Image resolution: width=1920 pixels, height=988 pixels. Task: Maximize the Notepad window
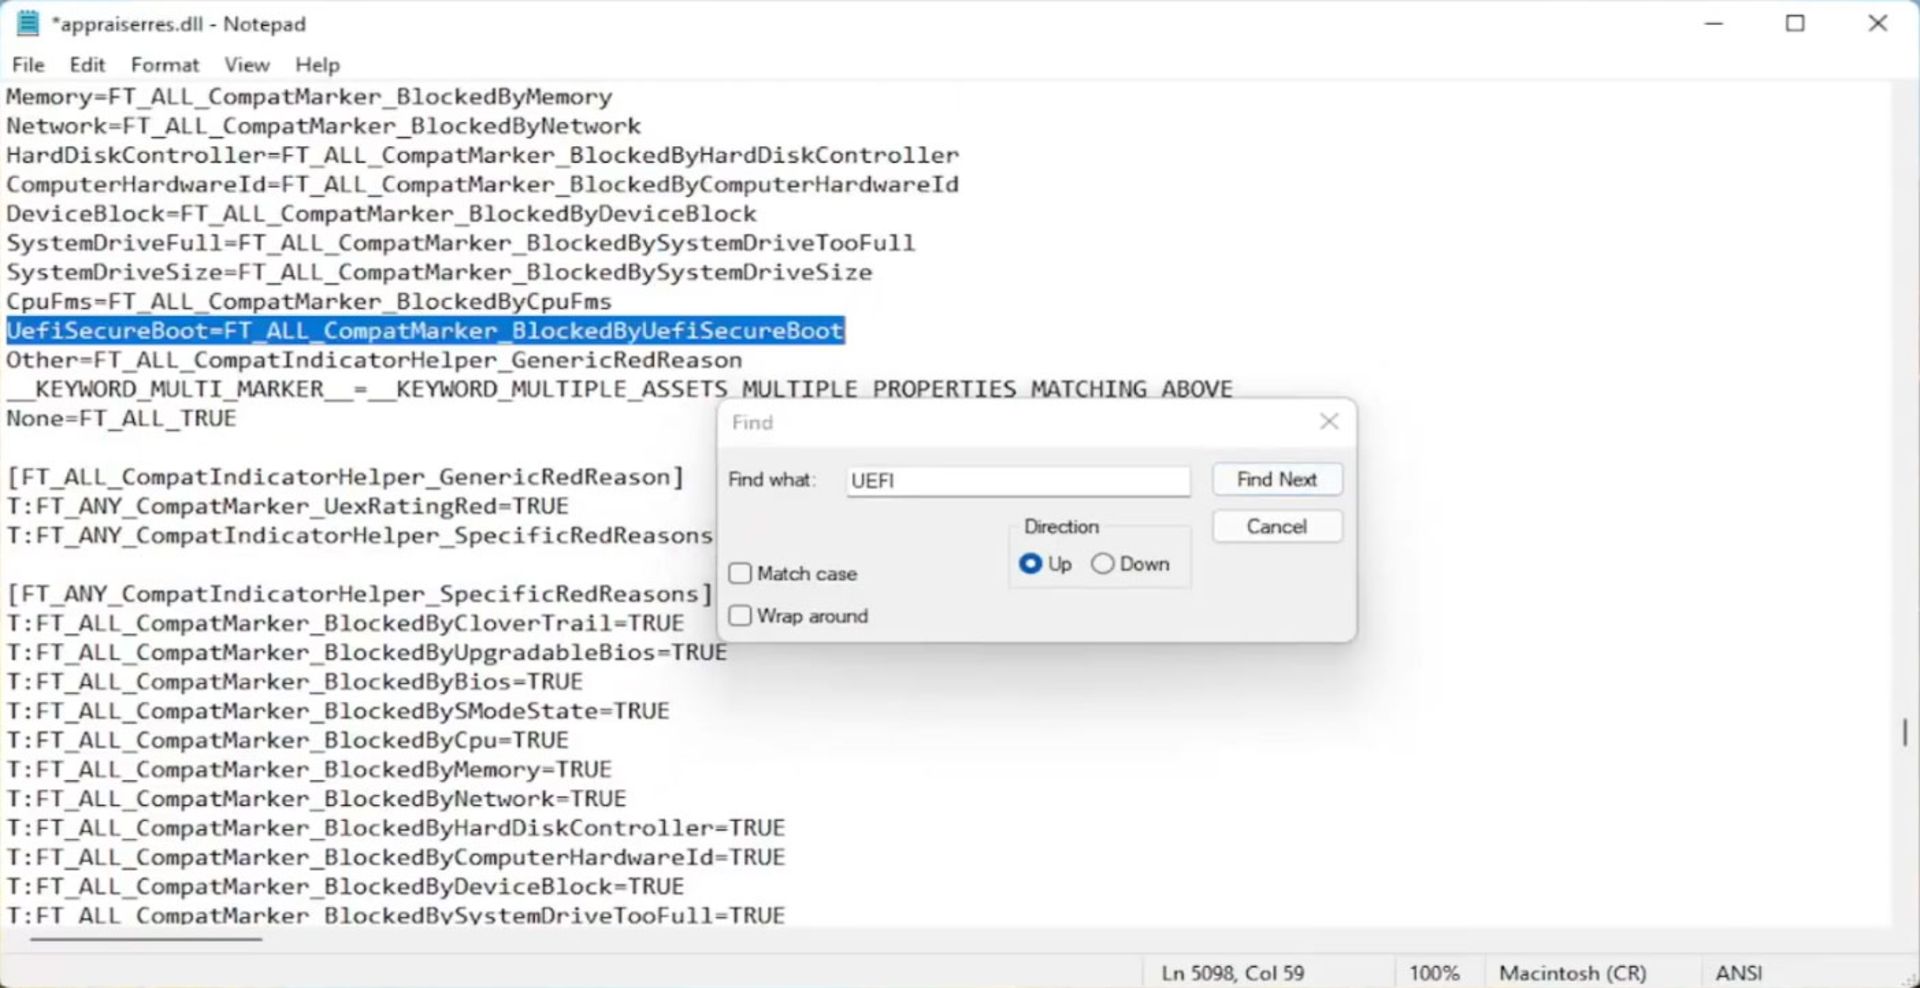[x=1795, y=24]
